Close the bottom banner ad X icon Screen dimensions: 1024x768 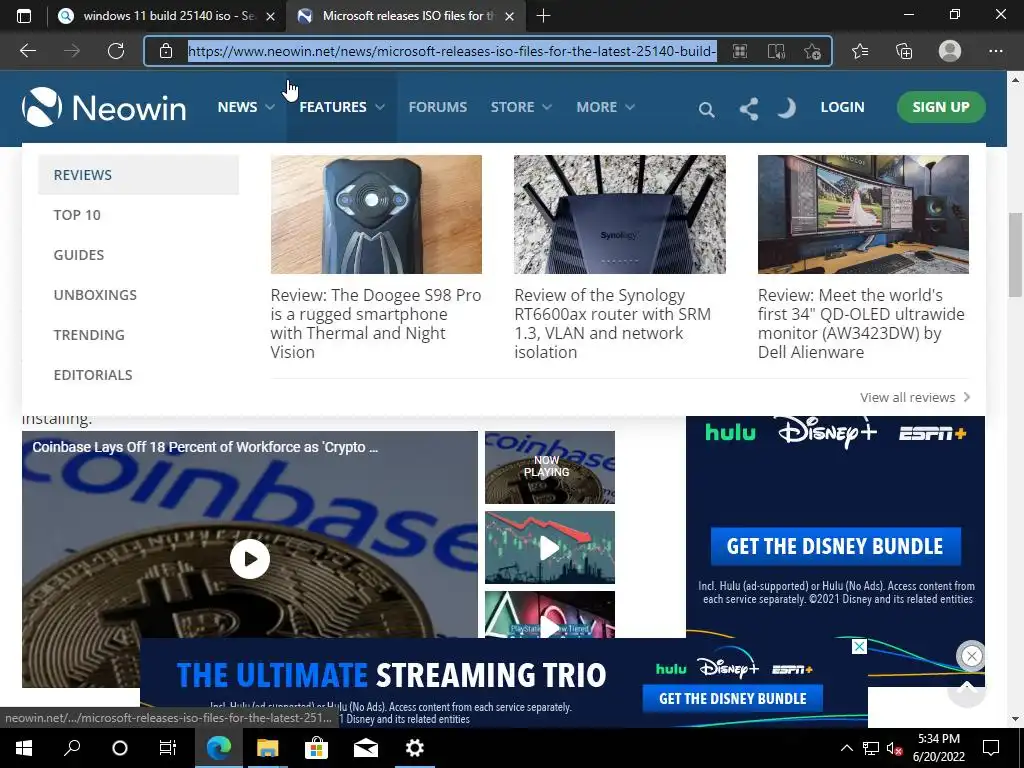(x=859, y=647)
